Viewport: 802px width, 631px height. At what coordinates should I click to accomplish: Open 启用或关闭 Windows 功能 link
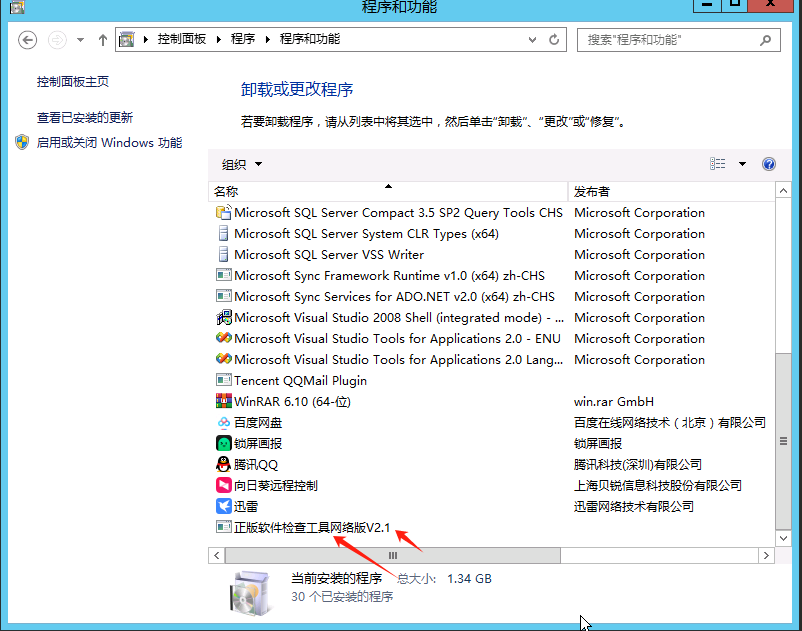point(109,143)
